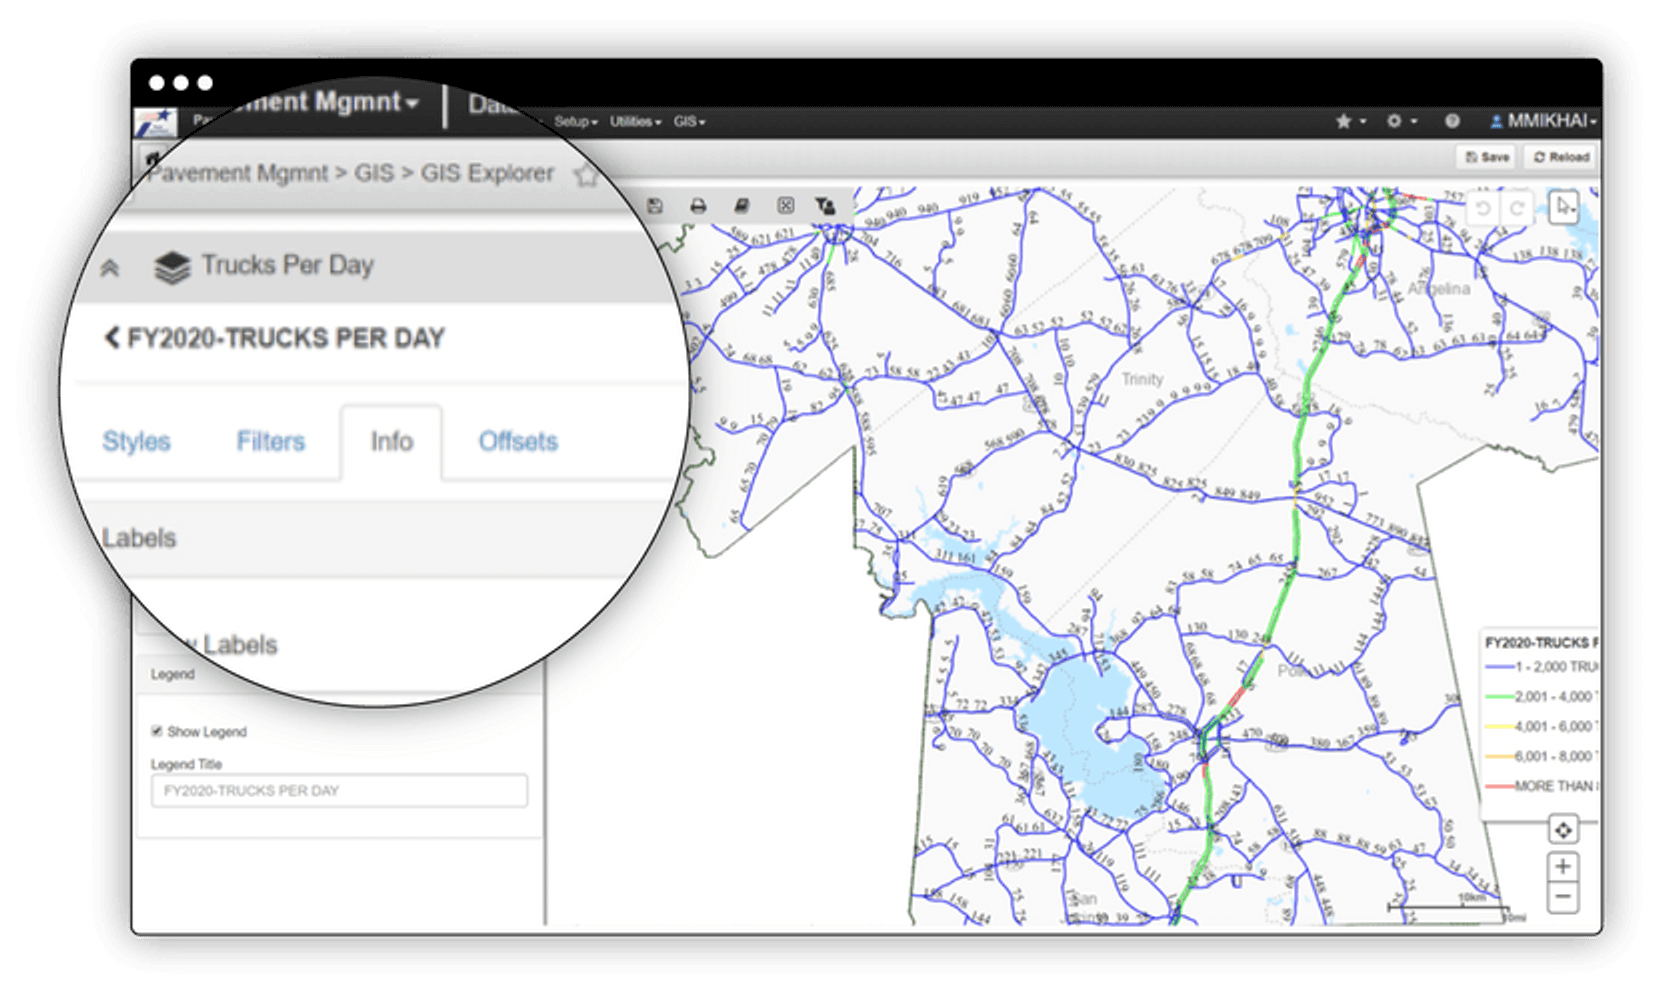Click the Pavement Mgmnt breadcrumb text
1660x992 pixels.
238,173
